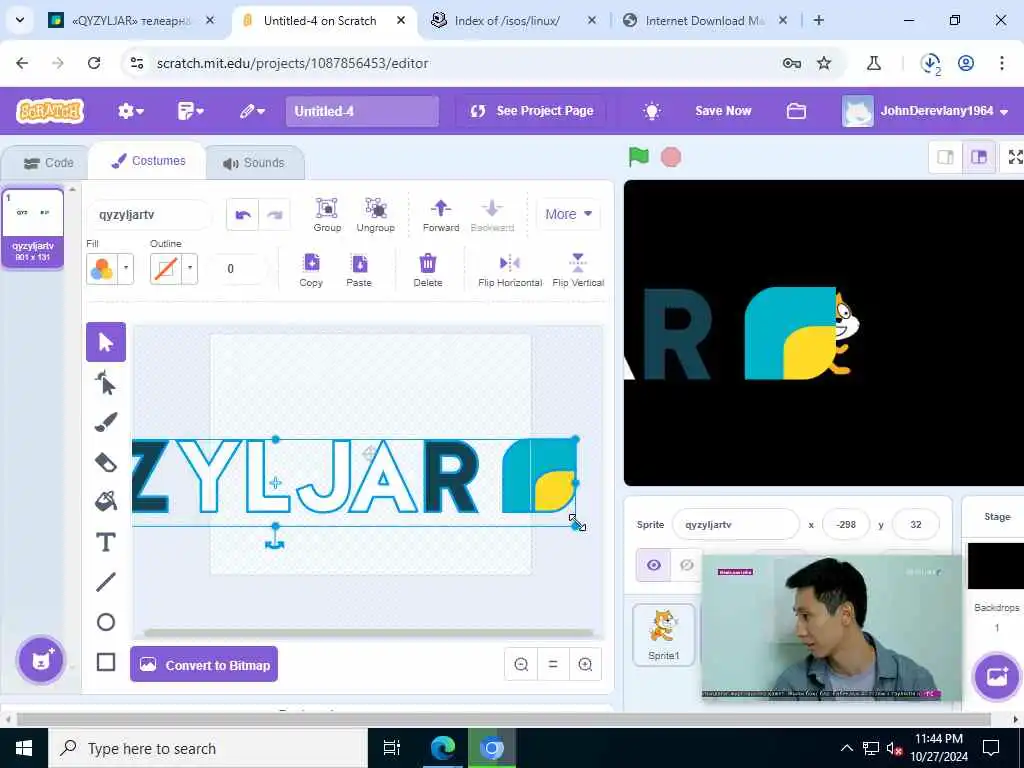Click the Outline color swatch
Screen dimensions: 1024x768
coord(166,268)
